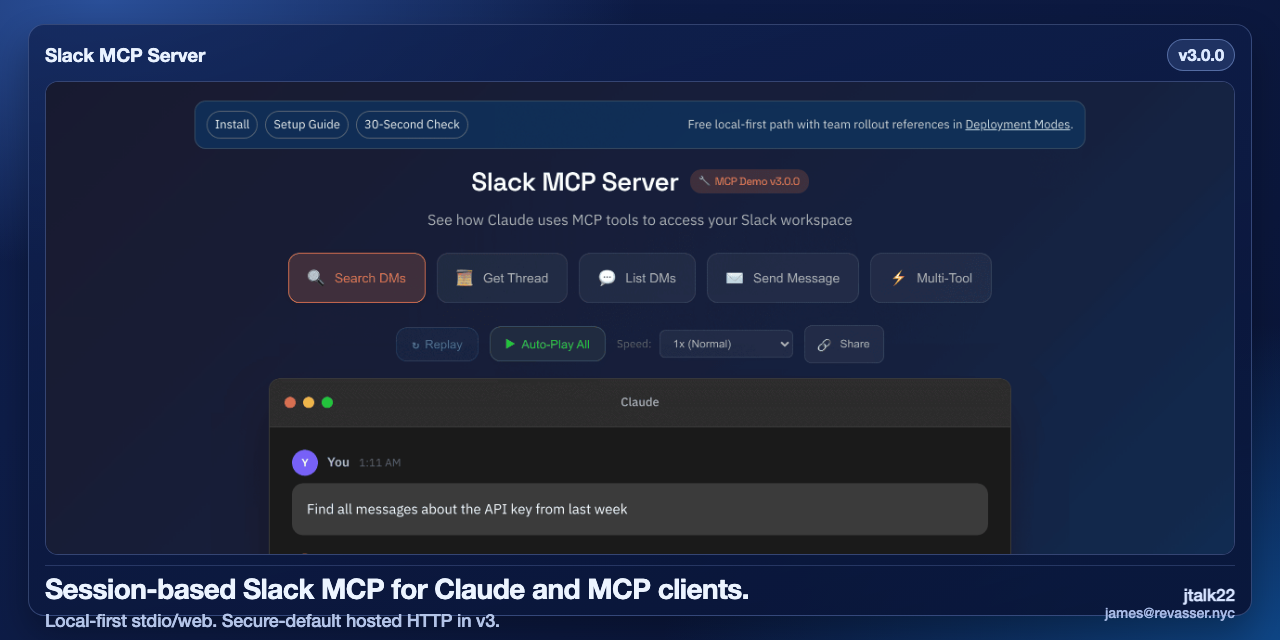Open the 30-Second Check section
The image size is (1280, 640).
[412, 124]
